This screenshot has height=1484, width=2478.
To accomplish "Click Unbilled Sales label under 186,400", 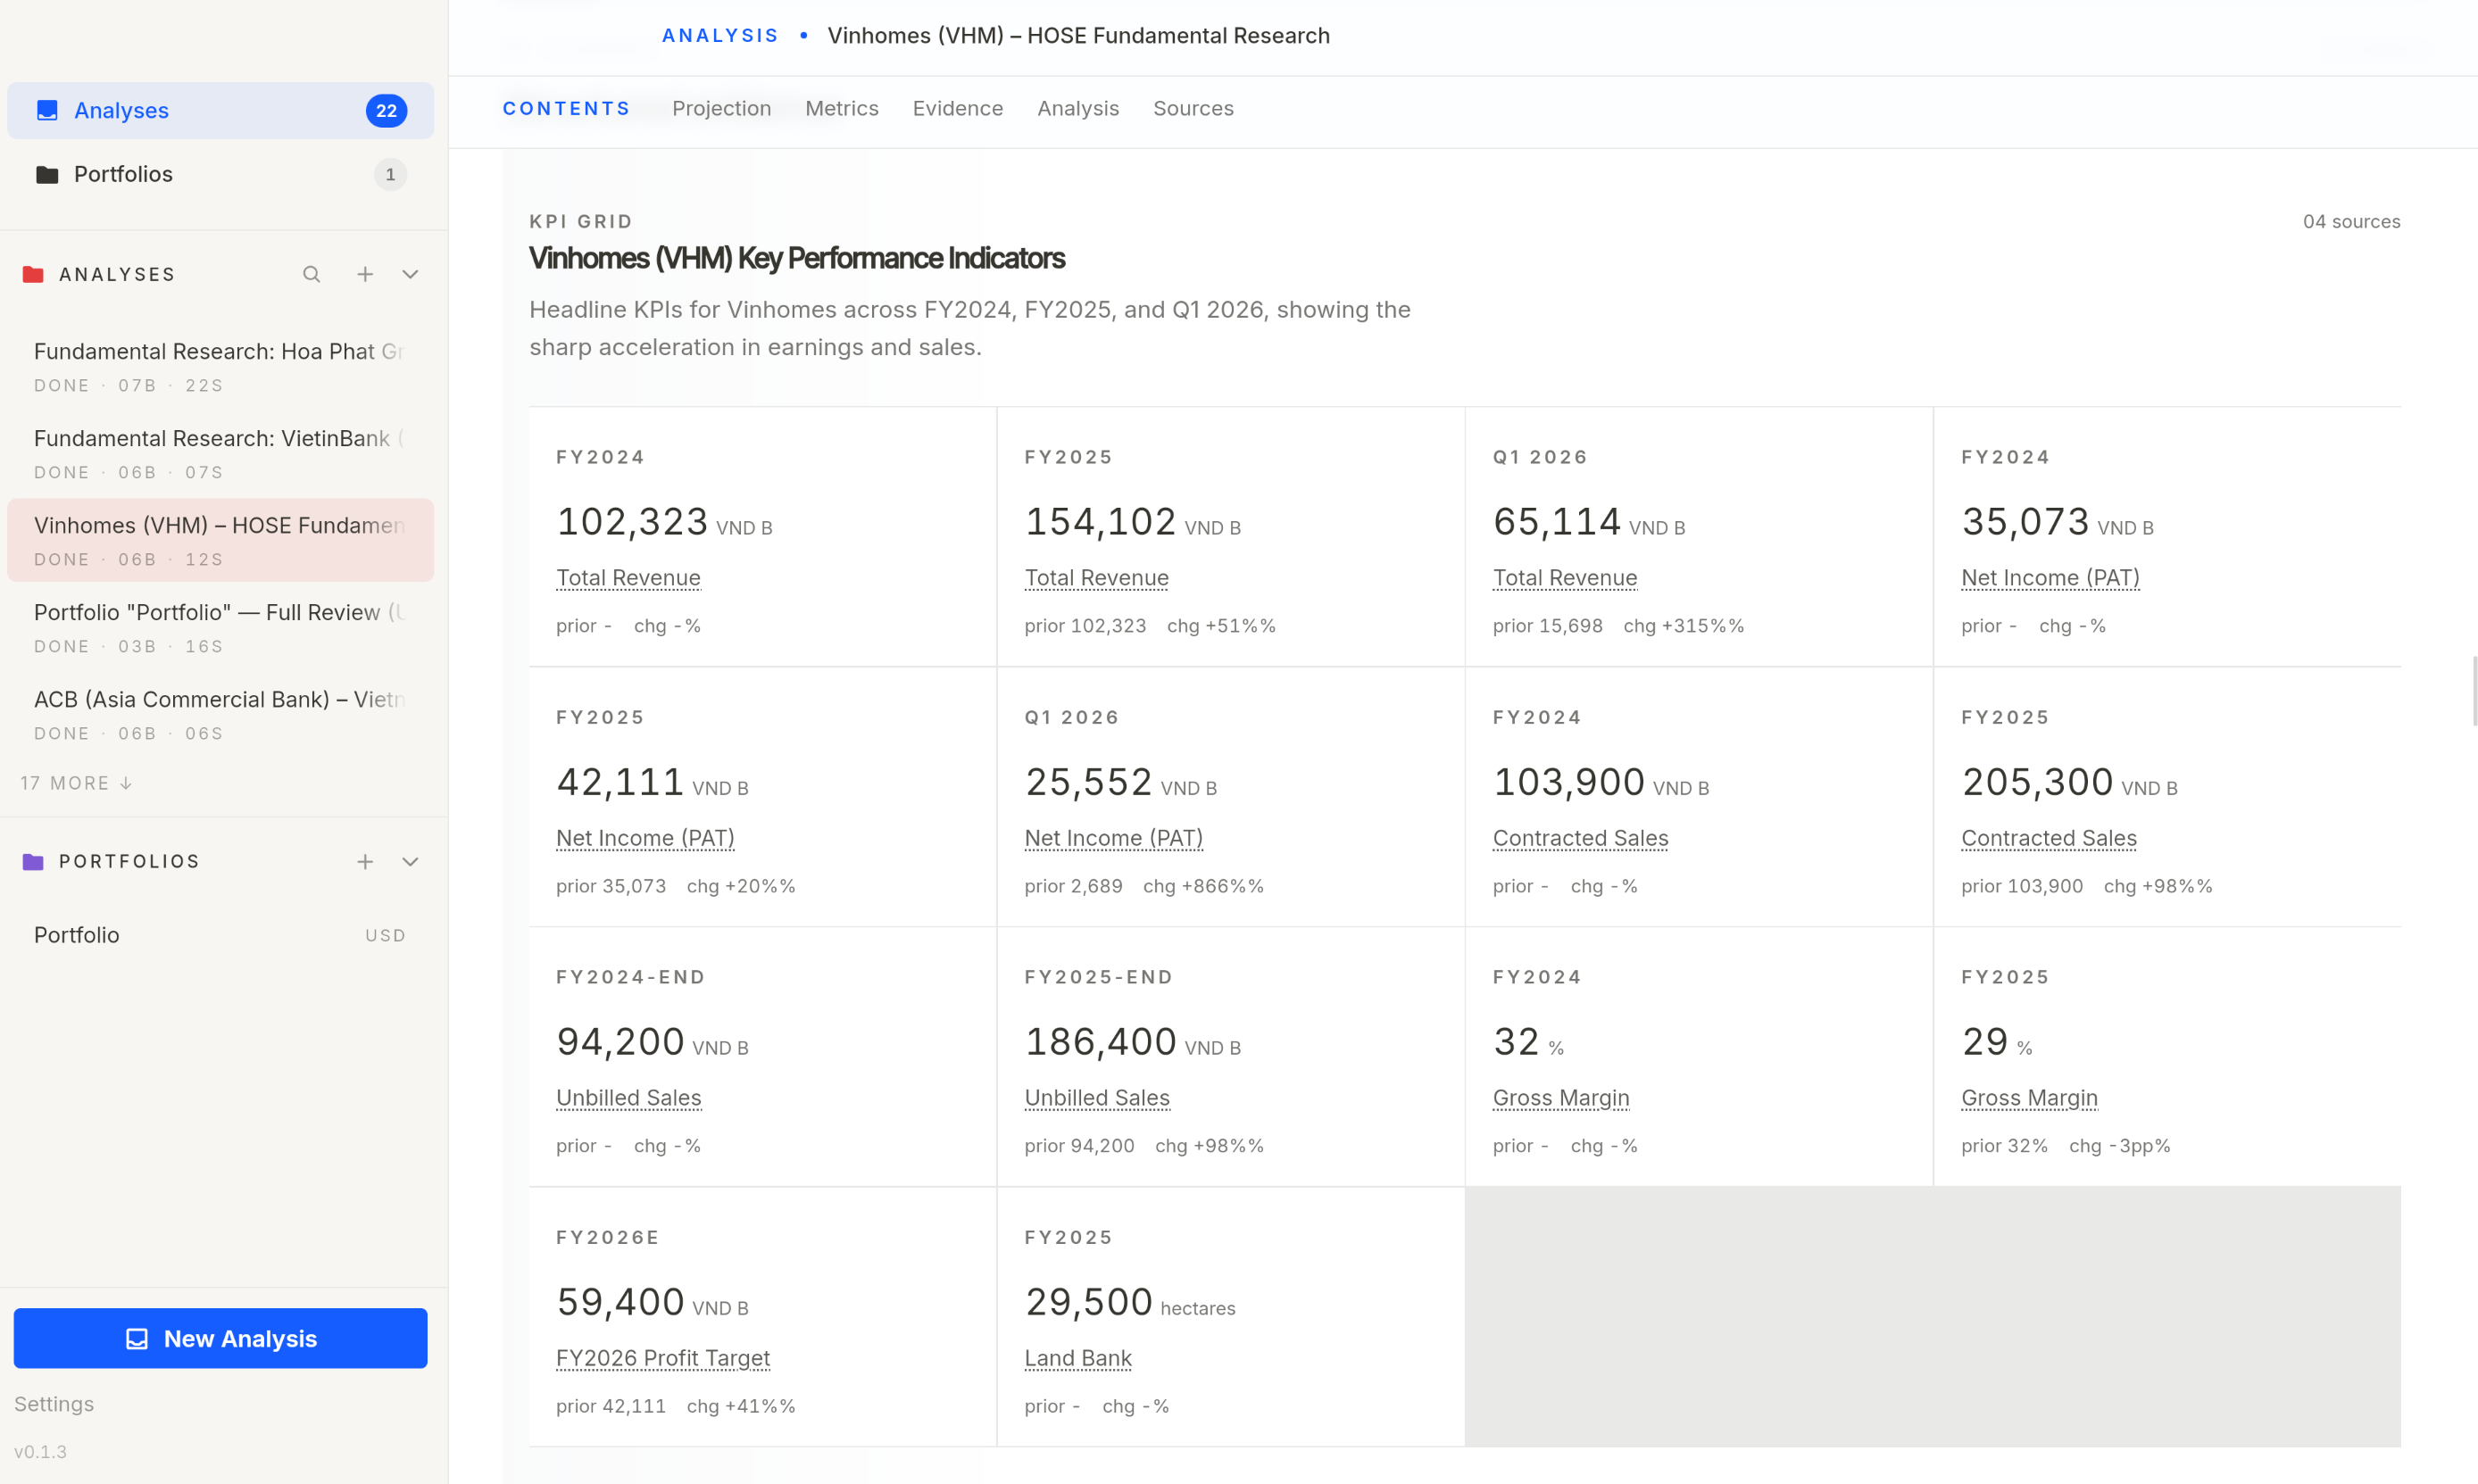I will tap(1096, 1098).
